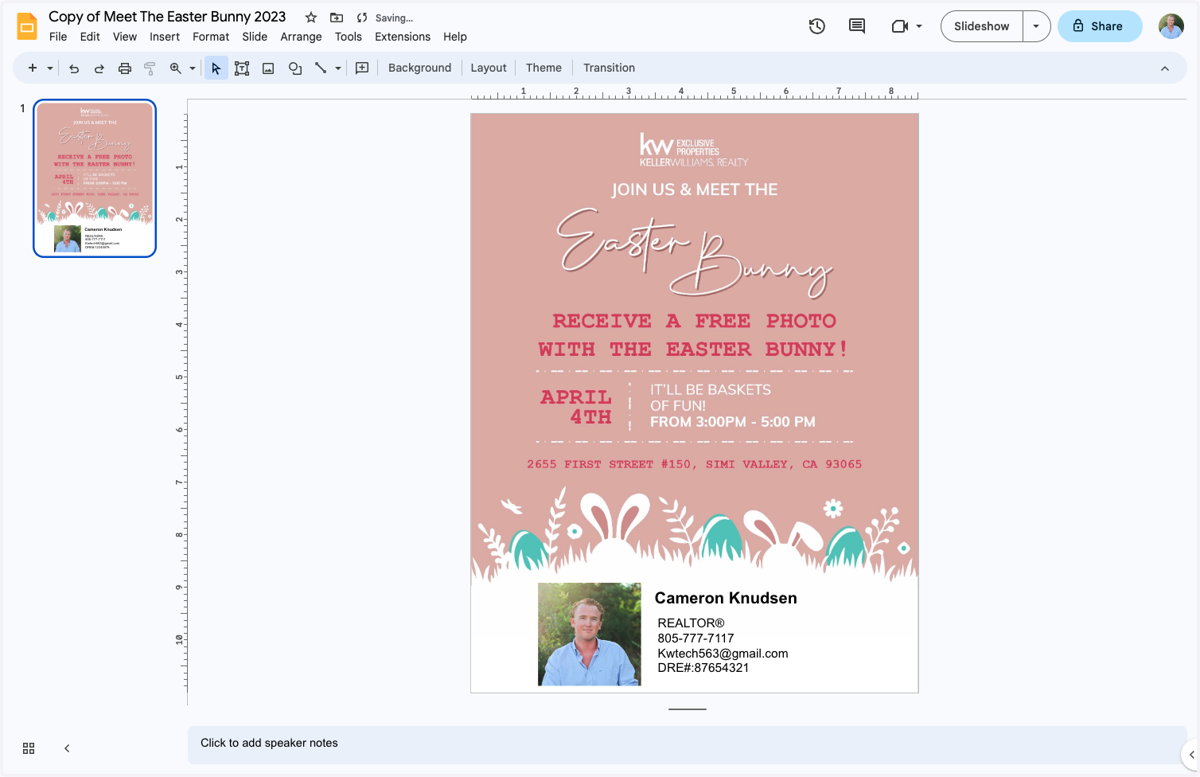Collapse the menus with chevron
The width and height of the screenshot is (1200, 777).
click(x=1165, y=68)
